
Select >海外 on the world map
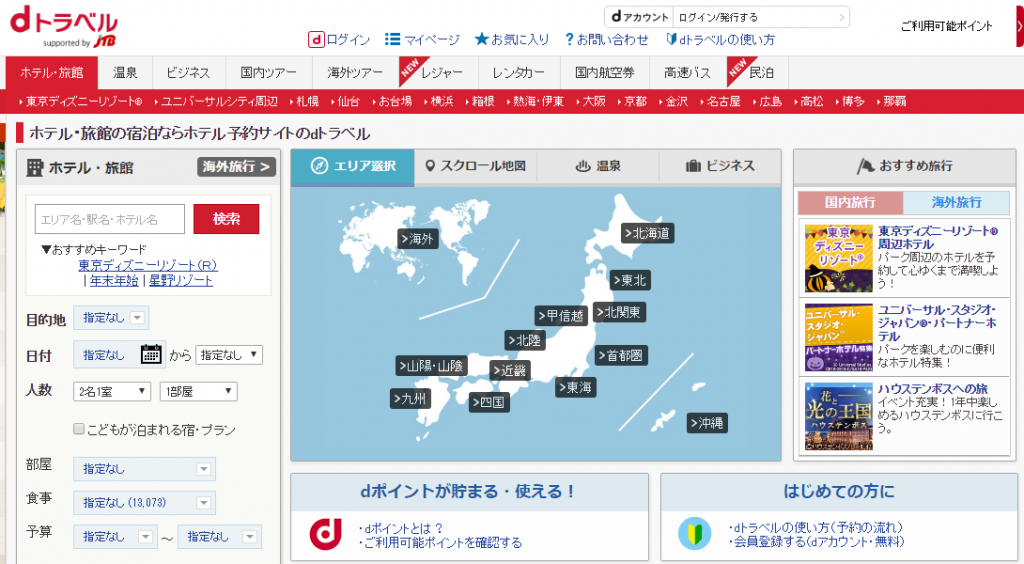click(x=418, y=239)
